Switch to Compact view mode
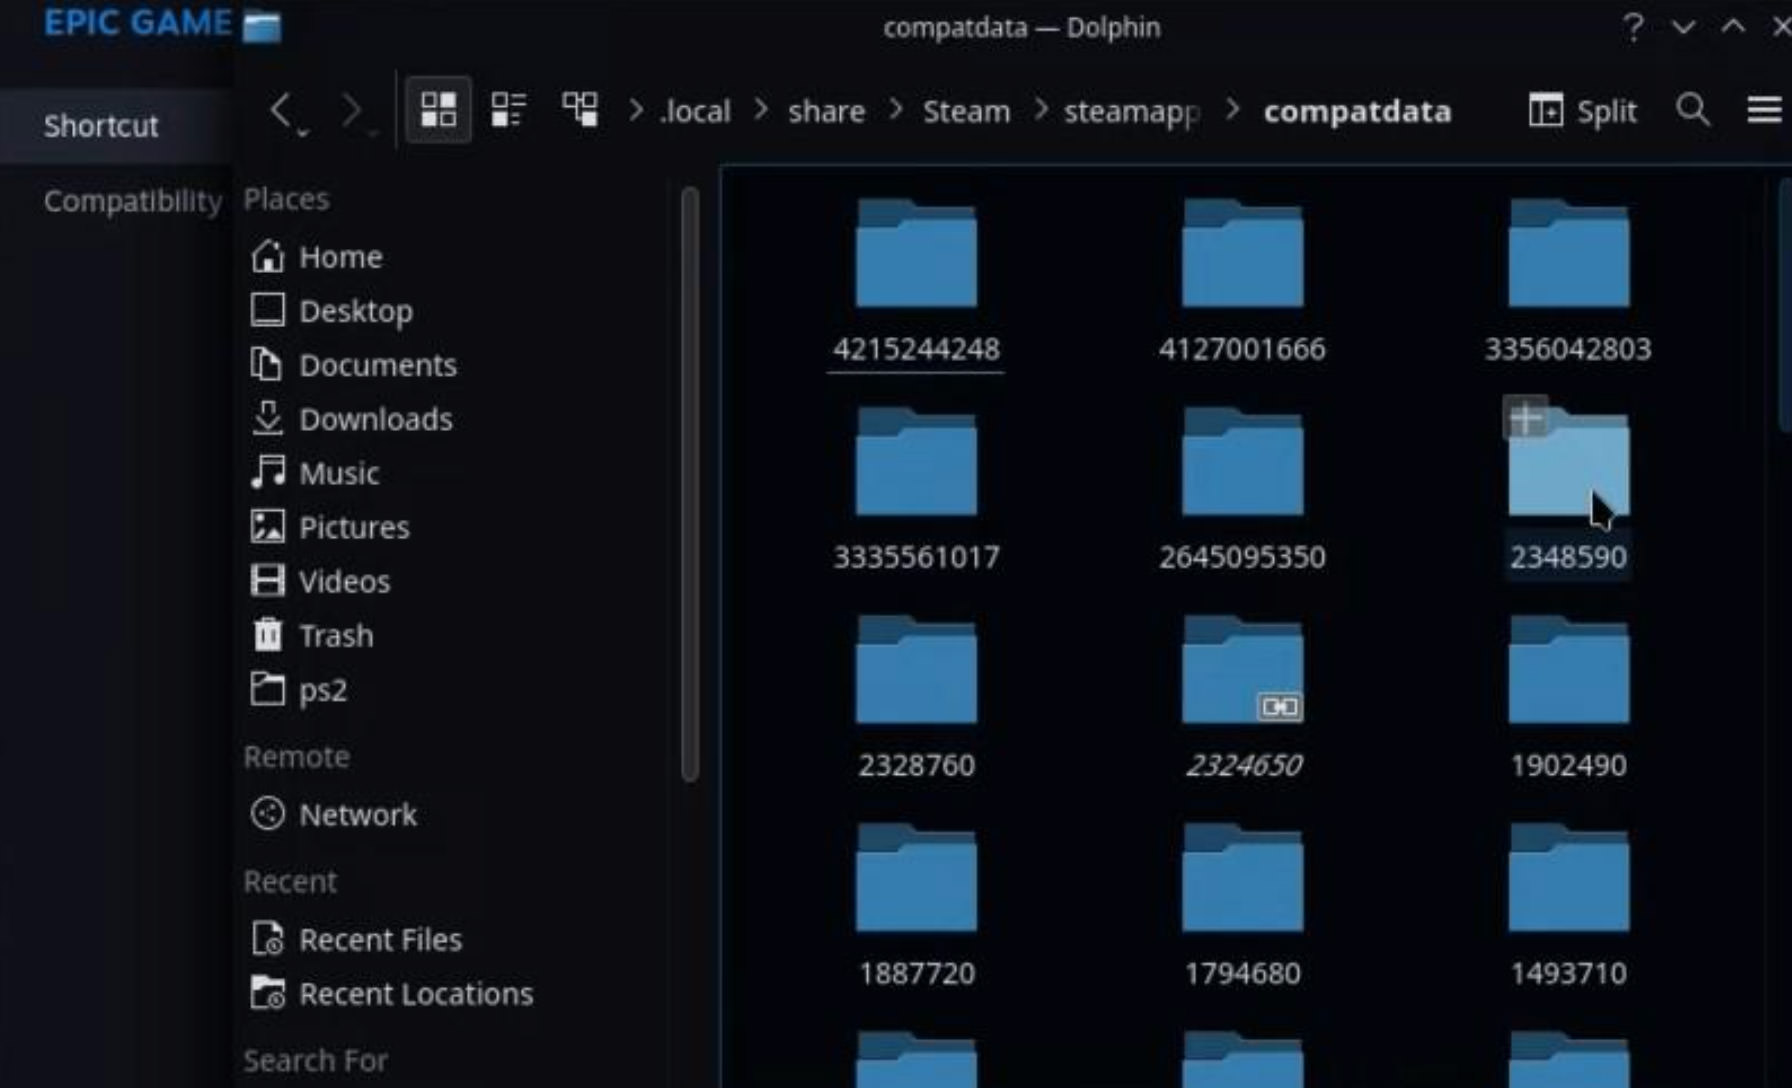This screenshot has width=1792, height=1088. [508, 110]
